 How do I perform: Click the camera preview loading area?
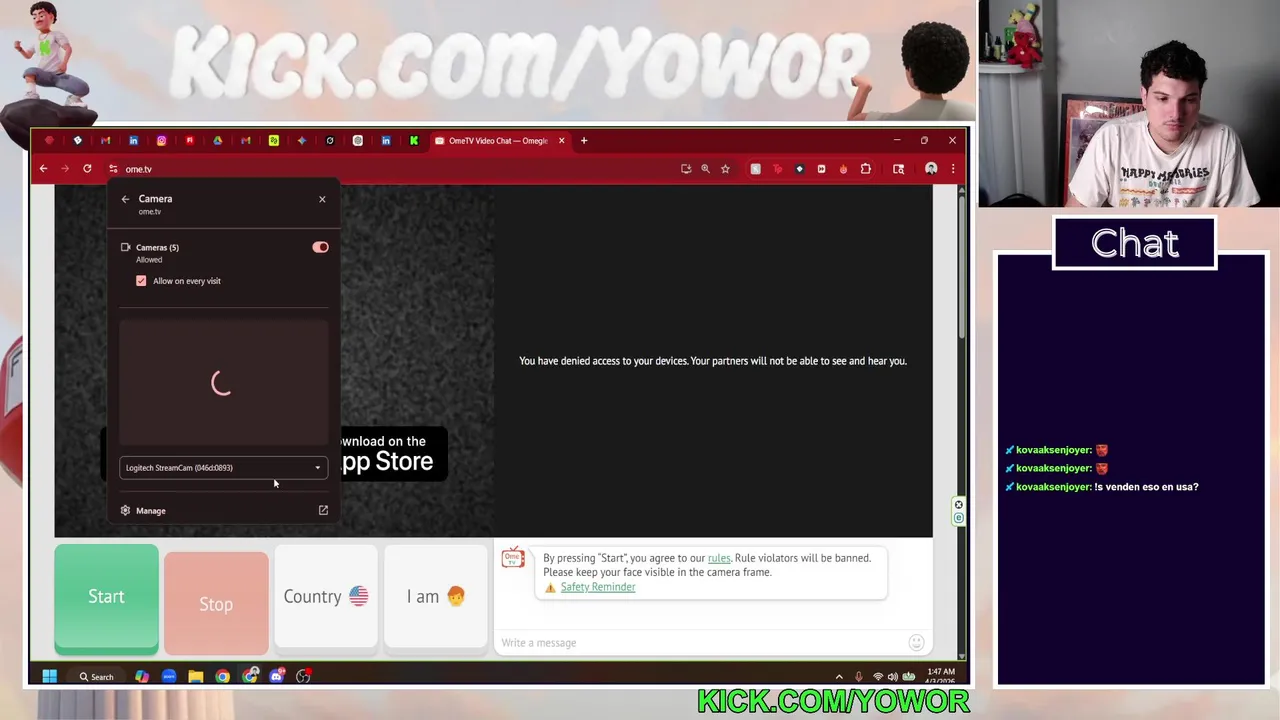click(x=223, y=383)
